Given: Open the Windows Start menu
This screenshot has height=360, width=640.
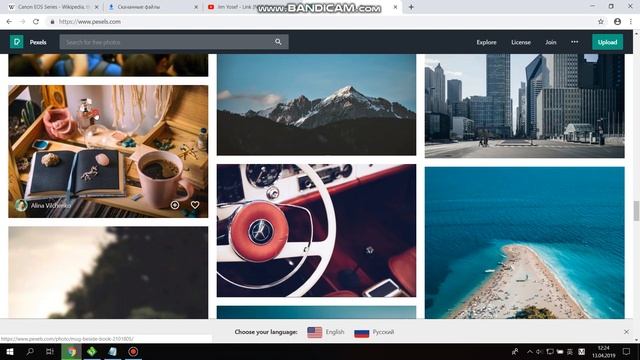Looking at the screenshot, I should 10,351.
